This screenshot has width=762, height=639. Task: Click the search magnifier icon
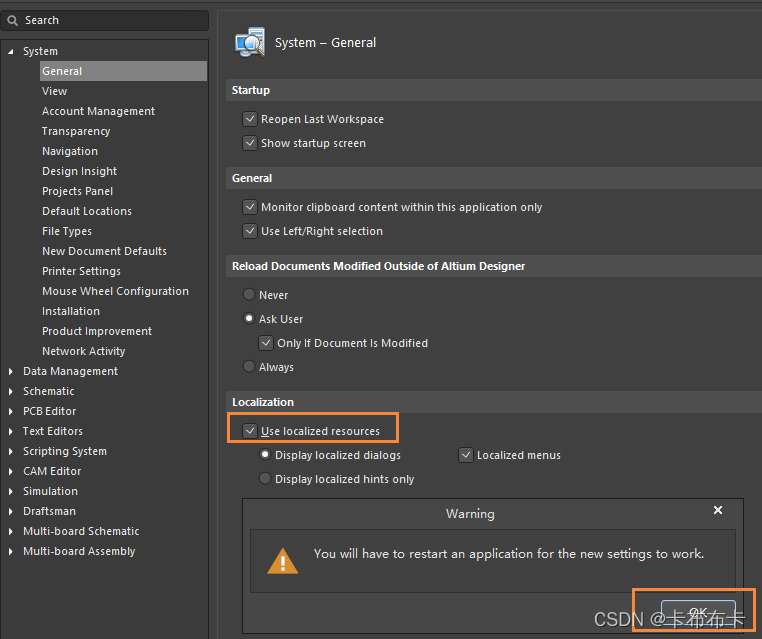[x=13, y=20]
